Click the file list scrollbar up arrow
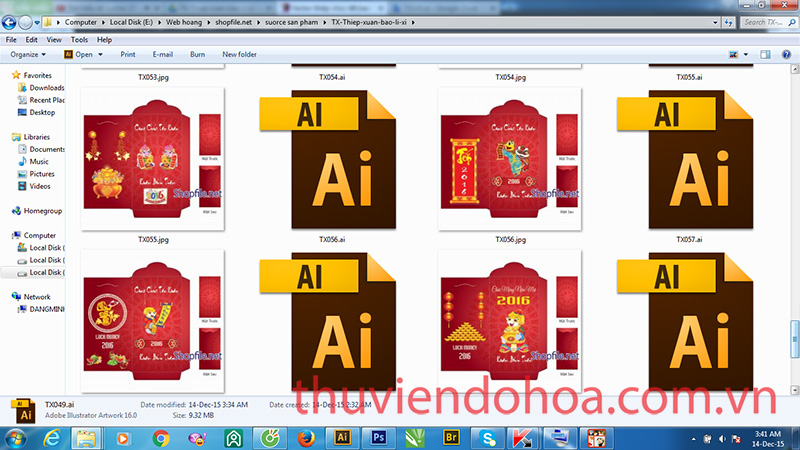Screen dimensions: 800x450 [x=795, y=69]
